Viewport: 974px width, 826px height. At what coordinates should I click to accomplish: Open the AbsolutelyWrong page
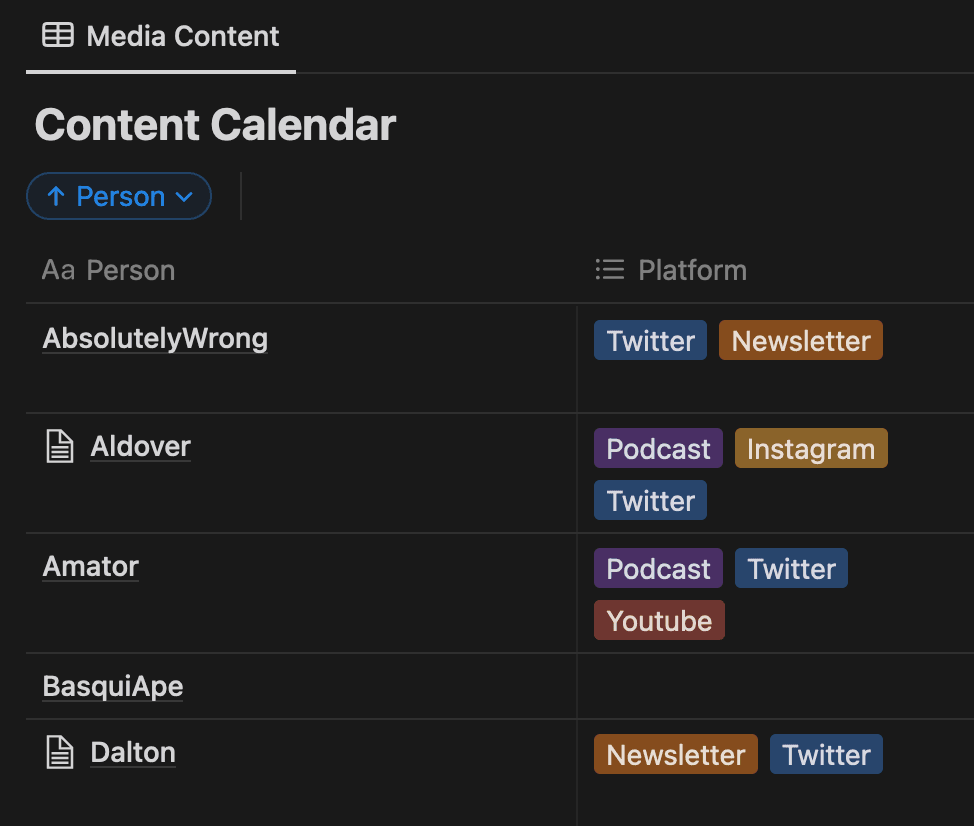155,339
